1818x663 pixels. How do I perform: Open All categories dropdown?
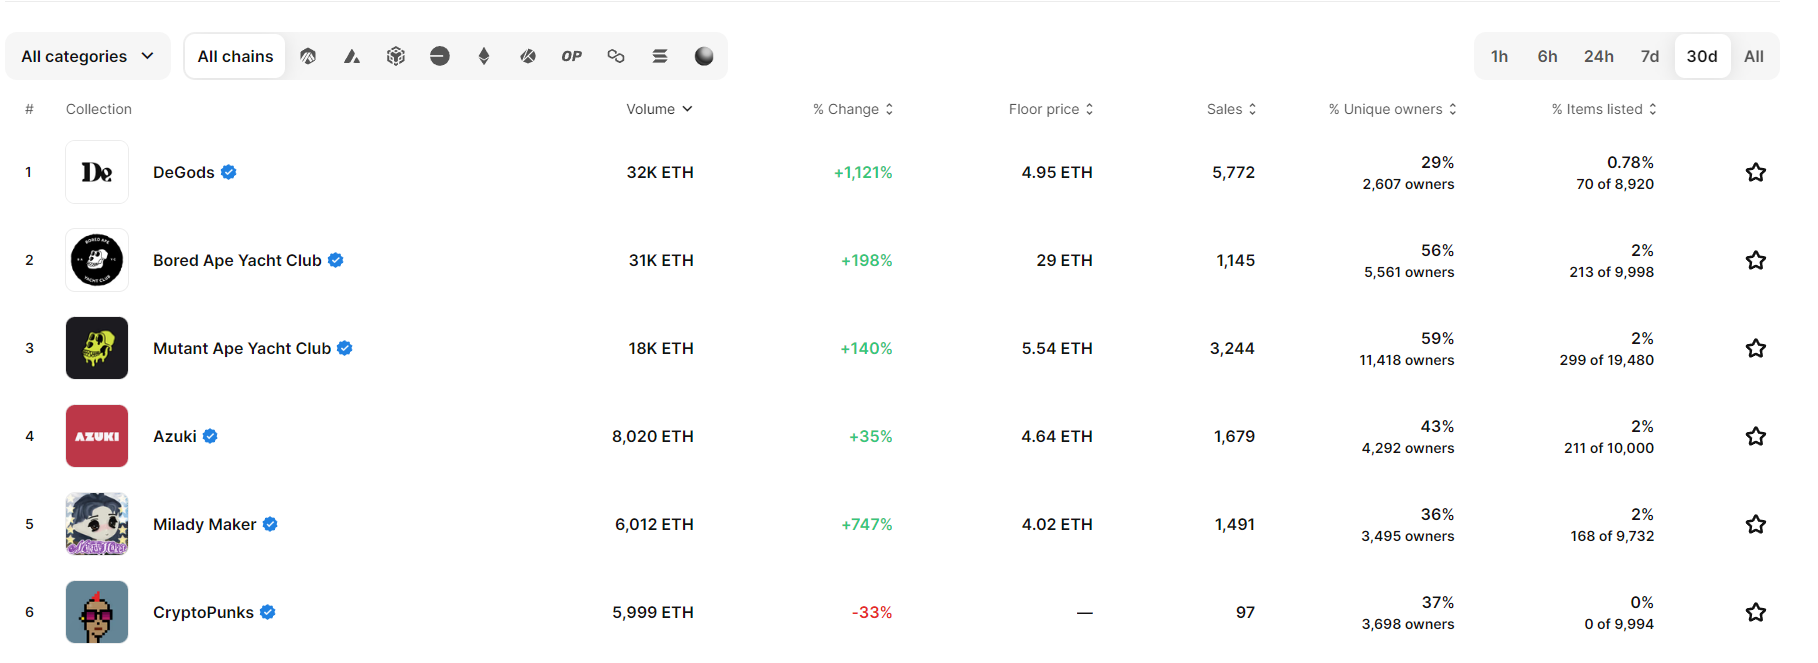pyautogui.click(x=88, y=56)
